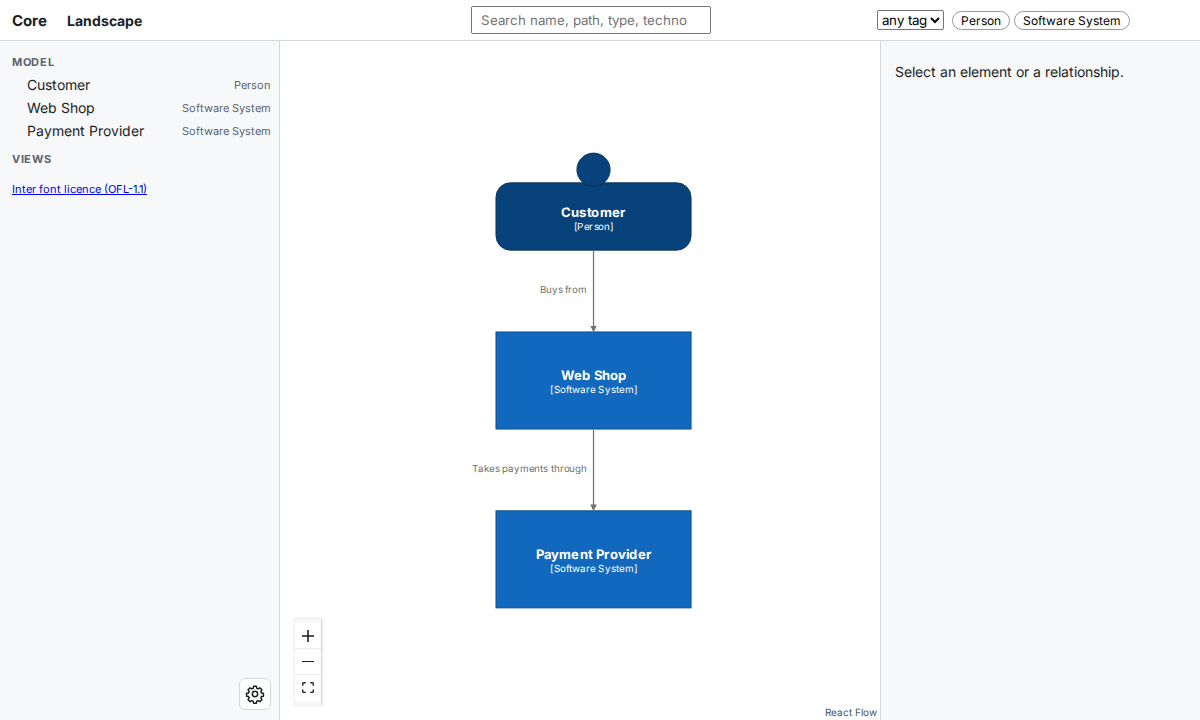1200x720 pixels.
Task: Select the Payment Provider node in the diagram
Action: click(x=593, y=559)
